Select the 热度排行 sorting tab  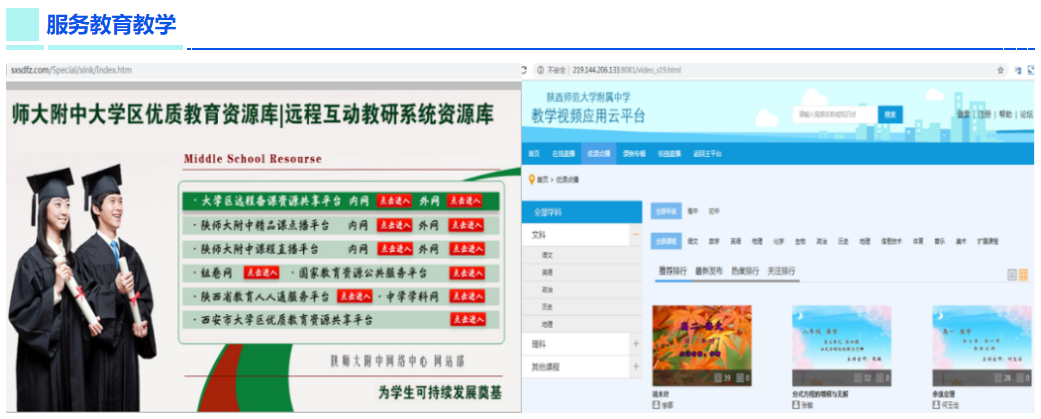coord(744,271)
